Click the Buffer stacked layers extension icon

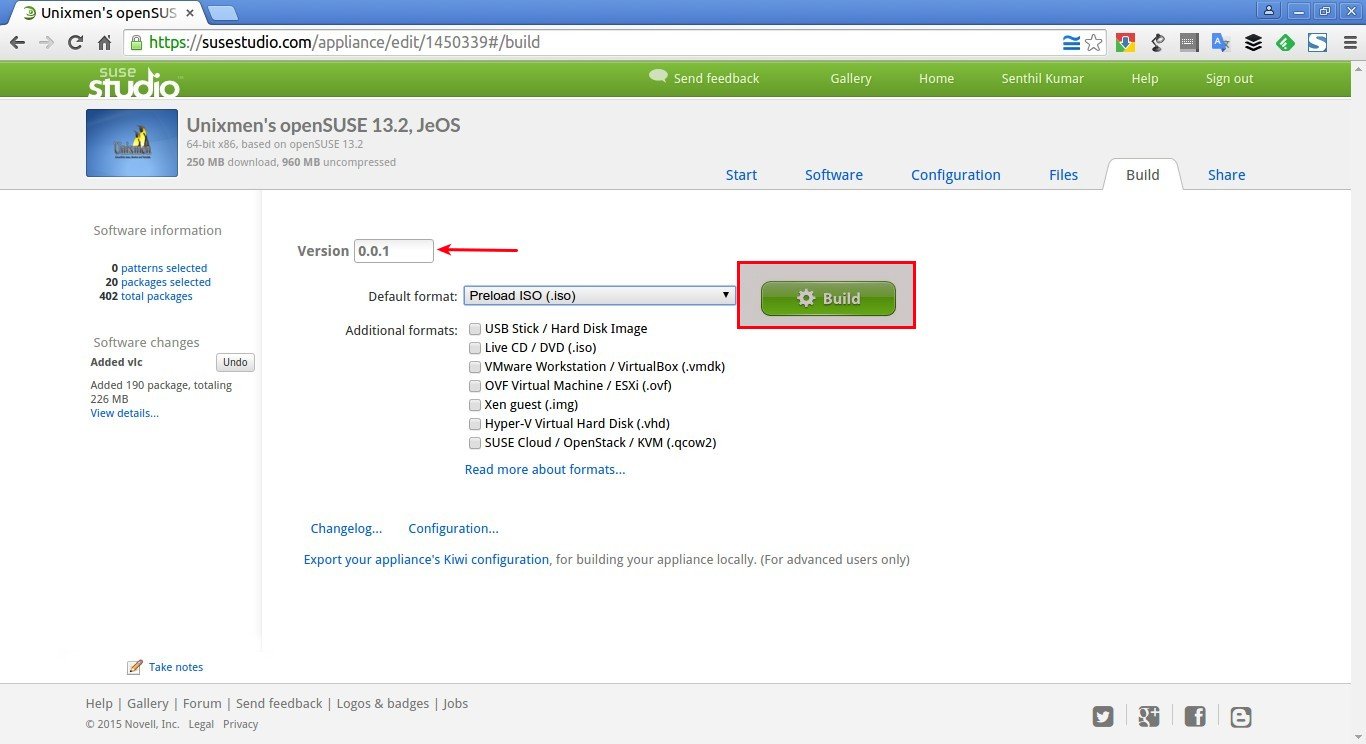pos(1253,42)
